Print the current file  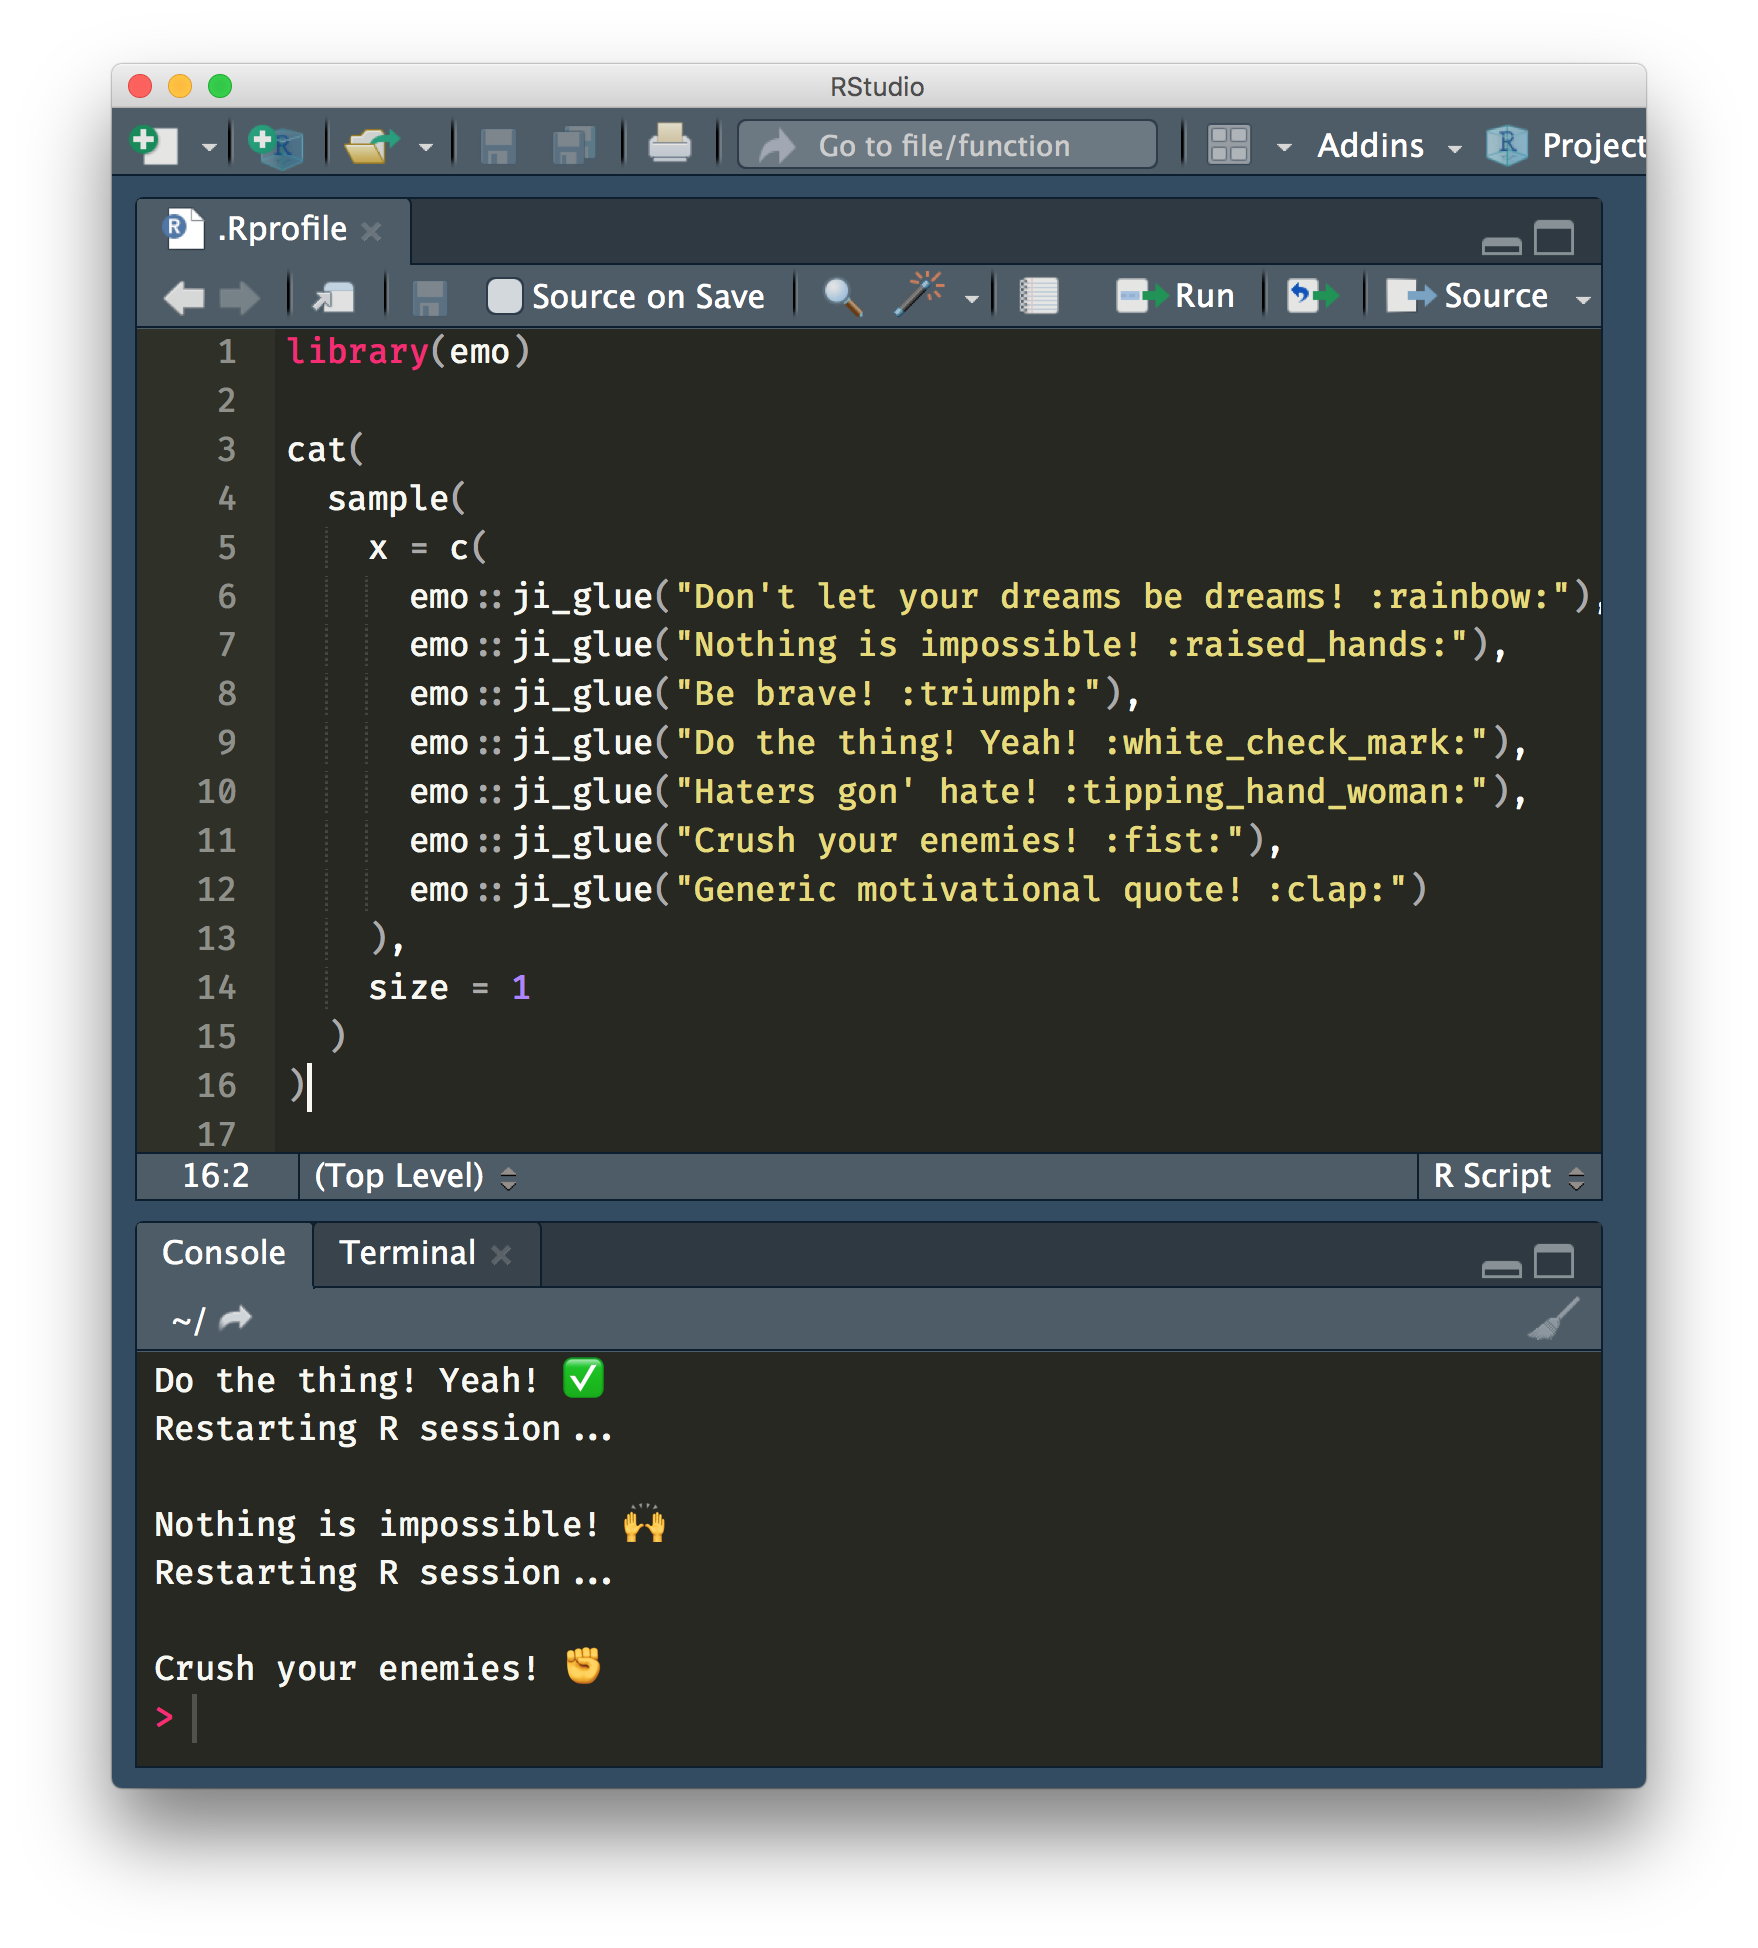pyautogui.click(x=670, y=145)
